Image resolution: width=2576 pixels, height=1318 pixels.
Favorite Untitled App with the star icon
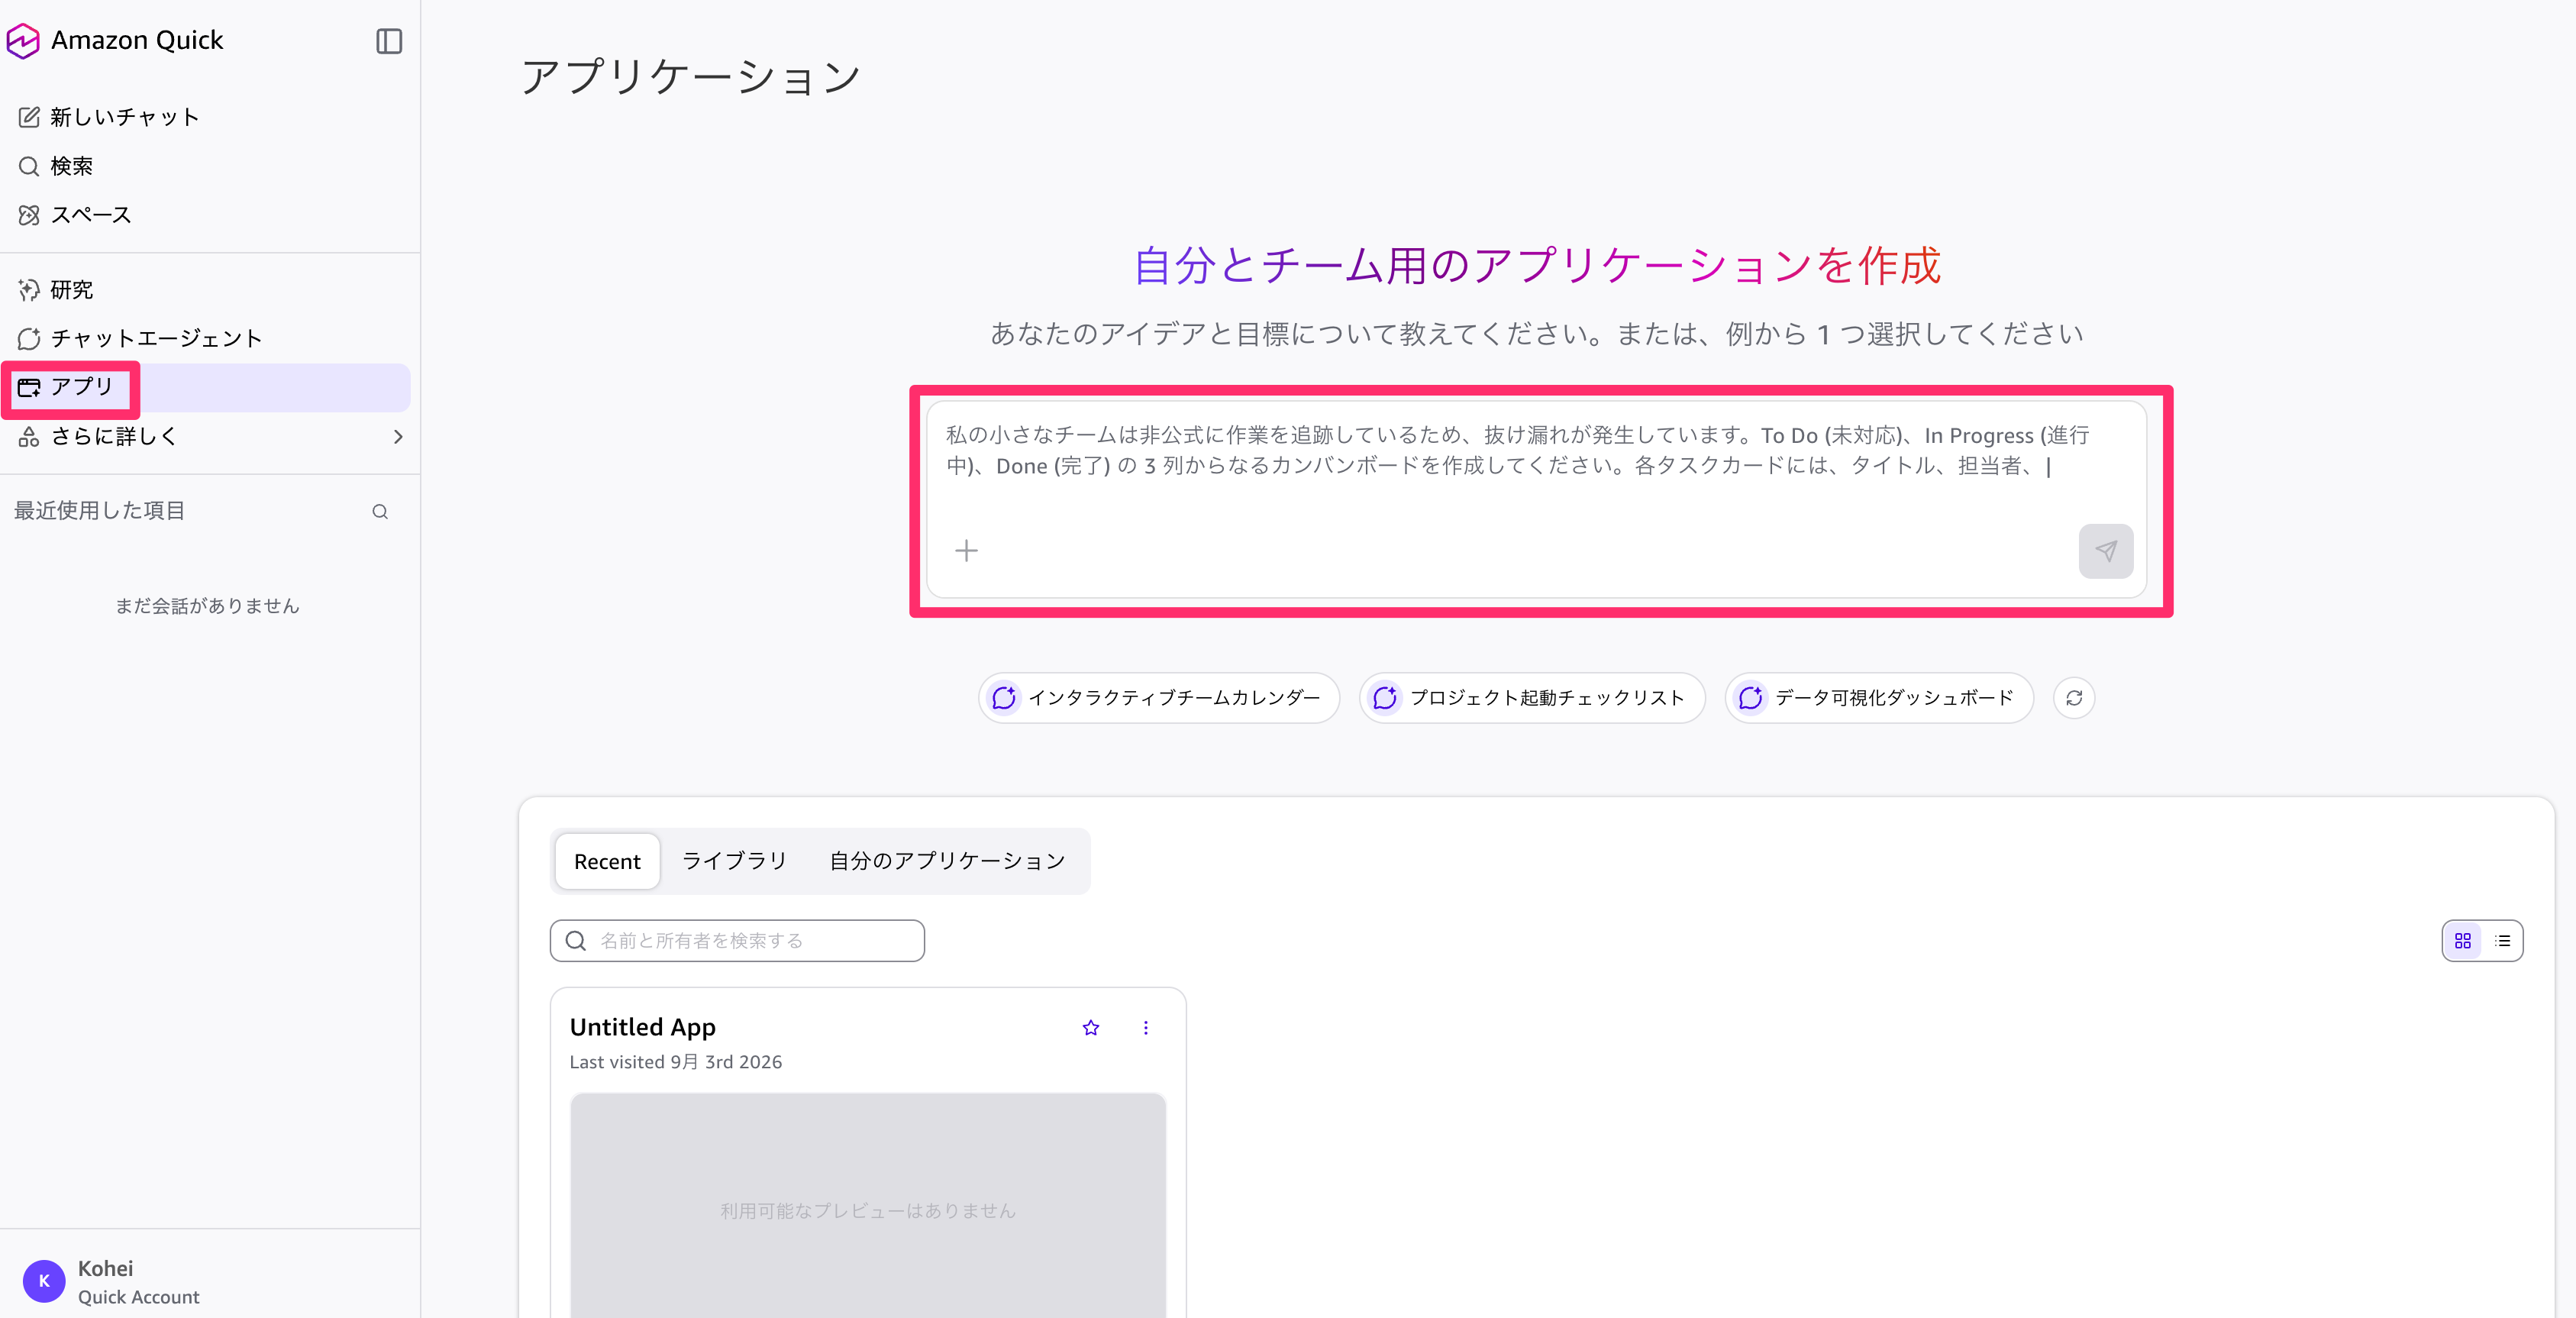click(x=1090, y=1028)
